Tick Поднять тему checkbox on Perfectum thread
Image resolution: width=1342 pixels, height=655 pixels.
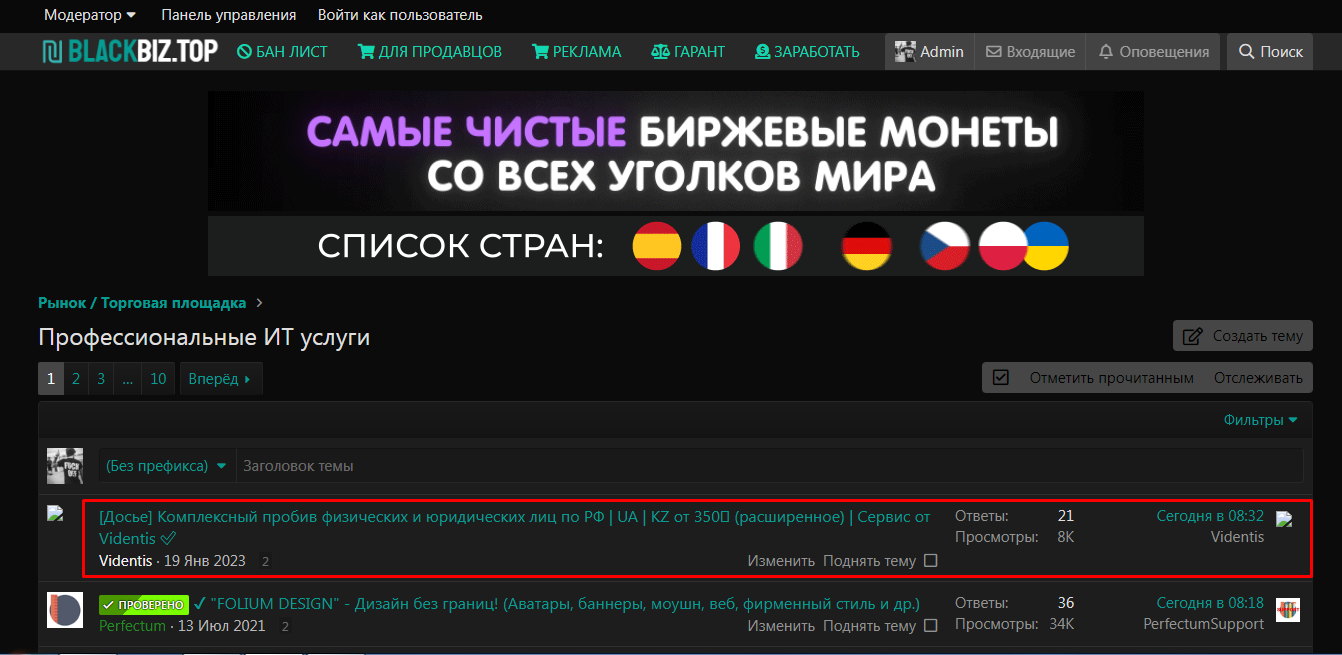931,625
